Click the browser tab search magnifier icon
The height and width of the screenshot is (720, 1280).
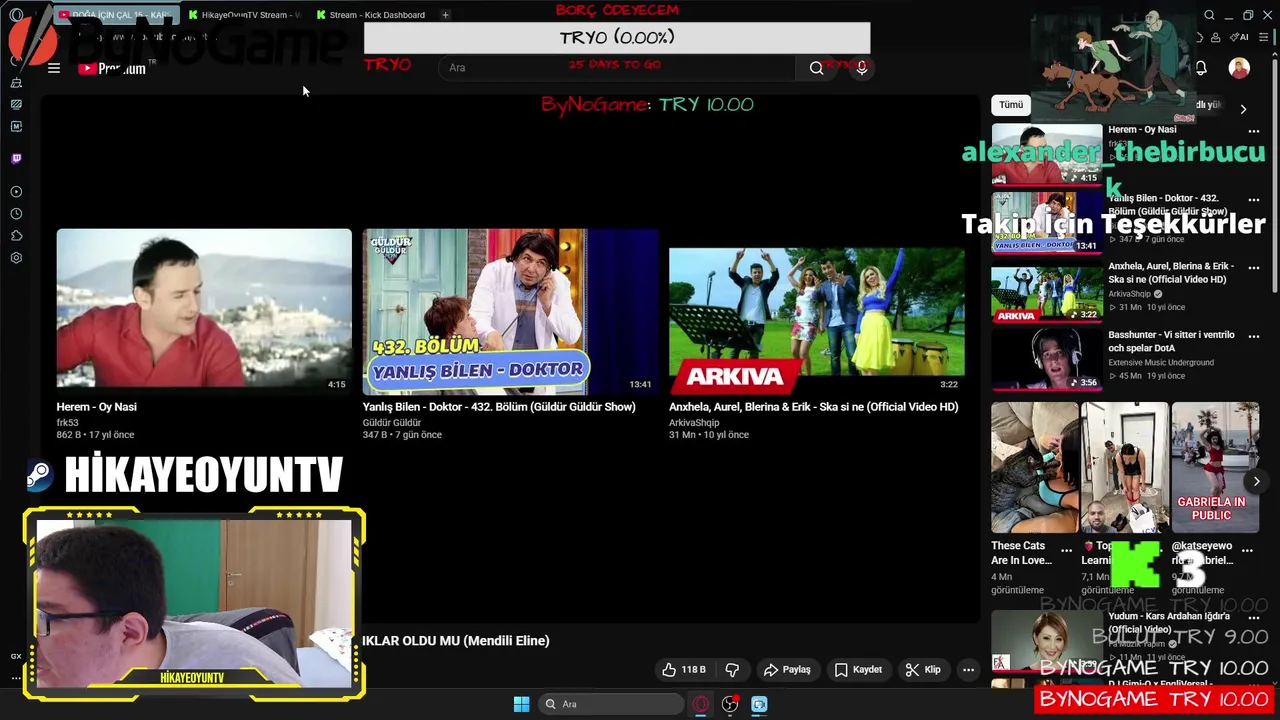1209,15
